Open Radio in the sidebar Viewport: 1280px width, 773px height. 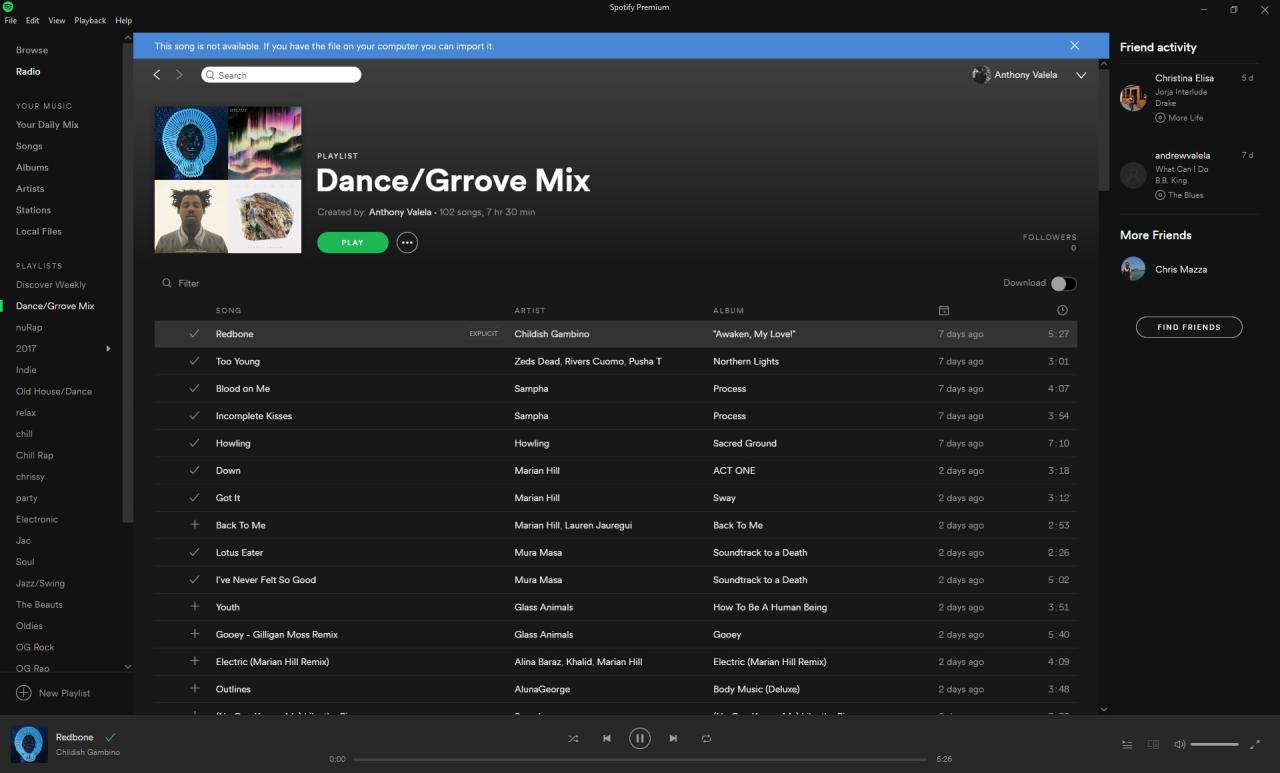coord(28,72)
